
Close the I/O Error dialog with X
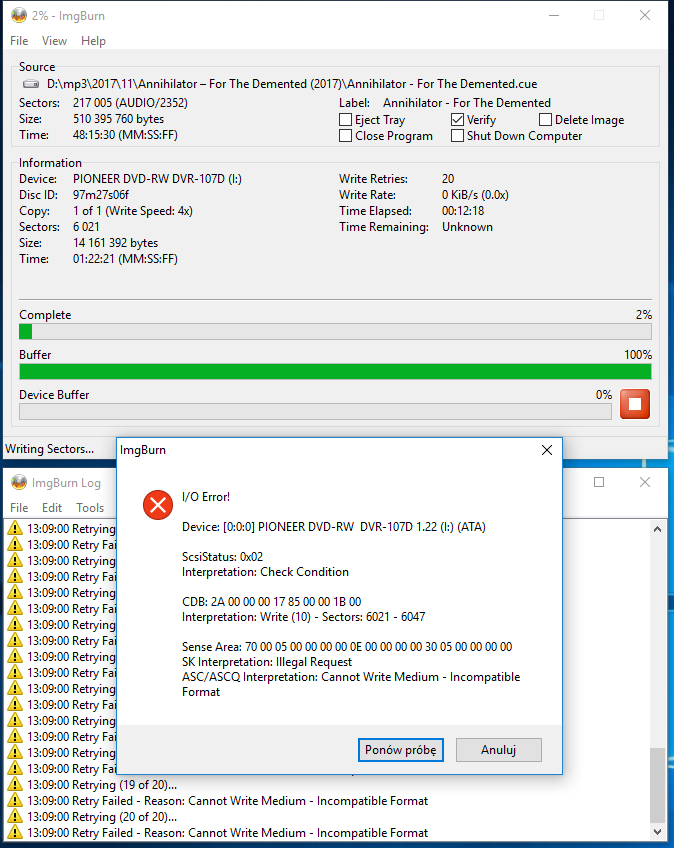click(x=547, y=450)
